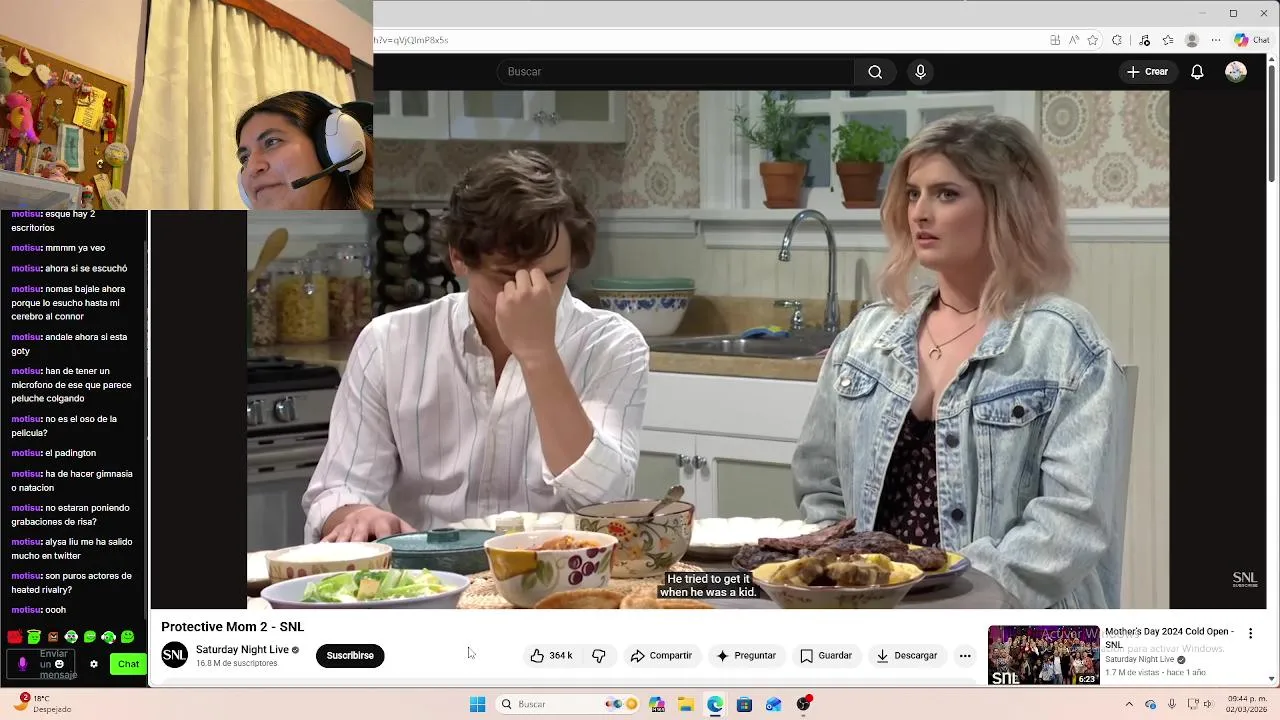Show hidden system tray icons chevron
The height and width of the screenshot is (720, 1280).
(1129, 704)
